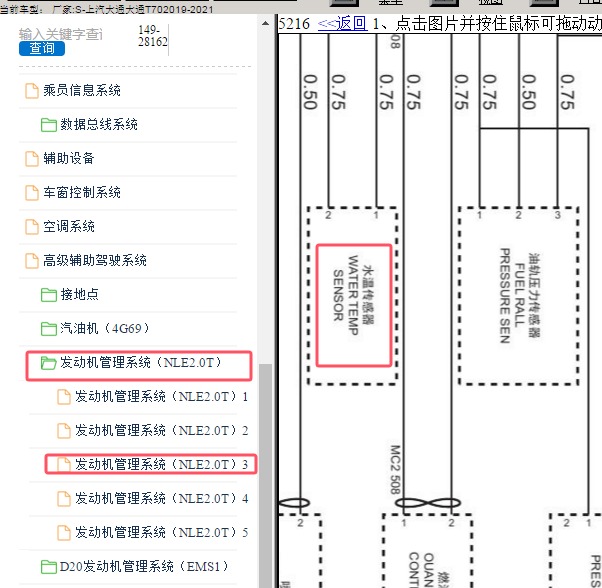Viewport: 602px width, 588px height.
Task: Click the 149-28162 text beside search
Action: click(152, 36)
